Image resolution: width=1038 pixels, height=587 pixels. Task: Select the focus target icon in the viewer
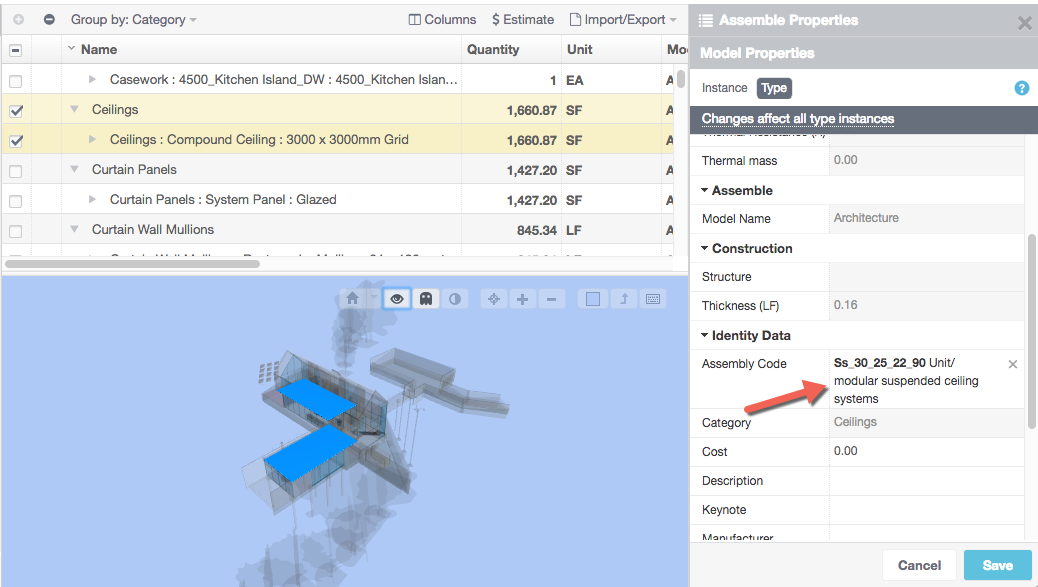(x=493, y=298)
